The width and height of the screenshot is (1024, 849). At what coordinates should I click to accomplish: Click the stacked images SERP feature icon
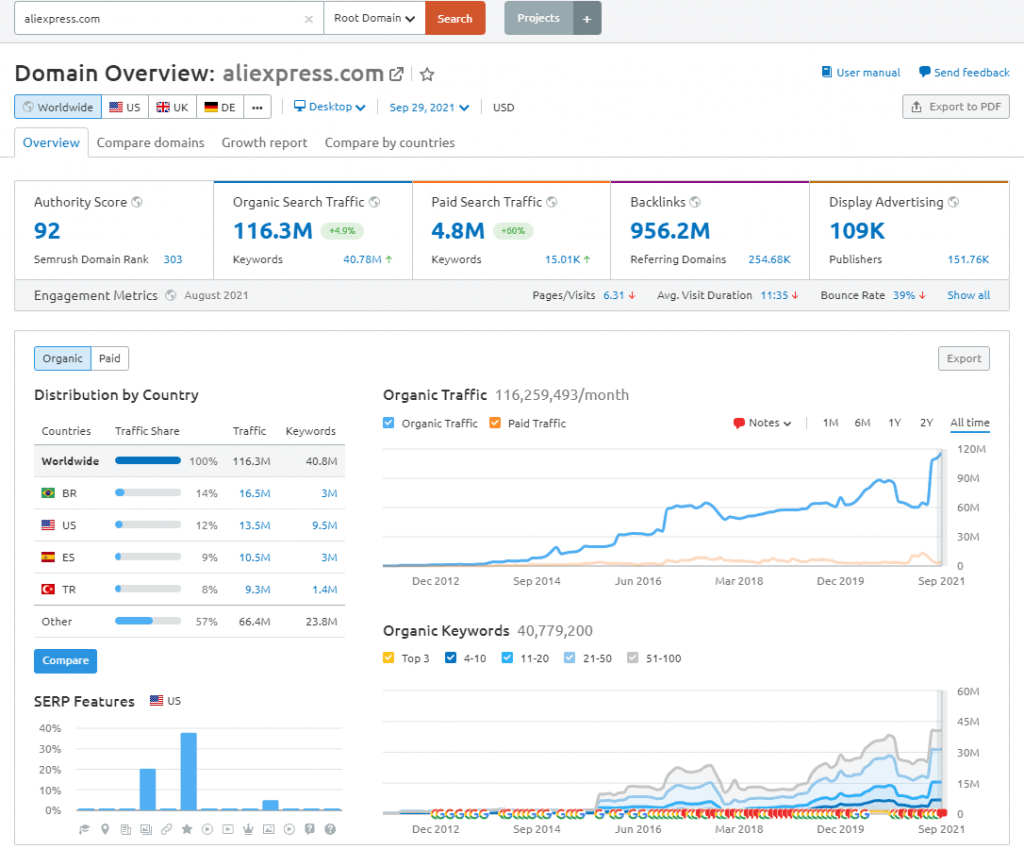(146, 829)
